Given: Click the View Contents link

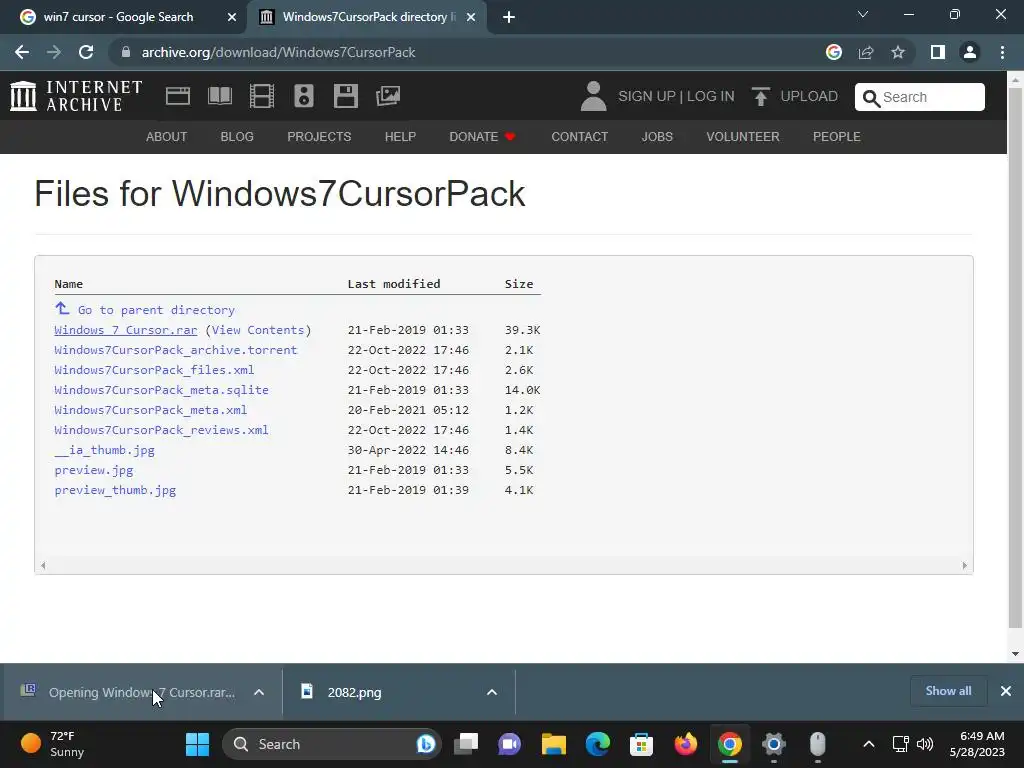Looking at the screenshot, I should tap(258, 330).
